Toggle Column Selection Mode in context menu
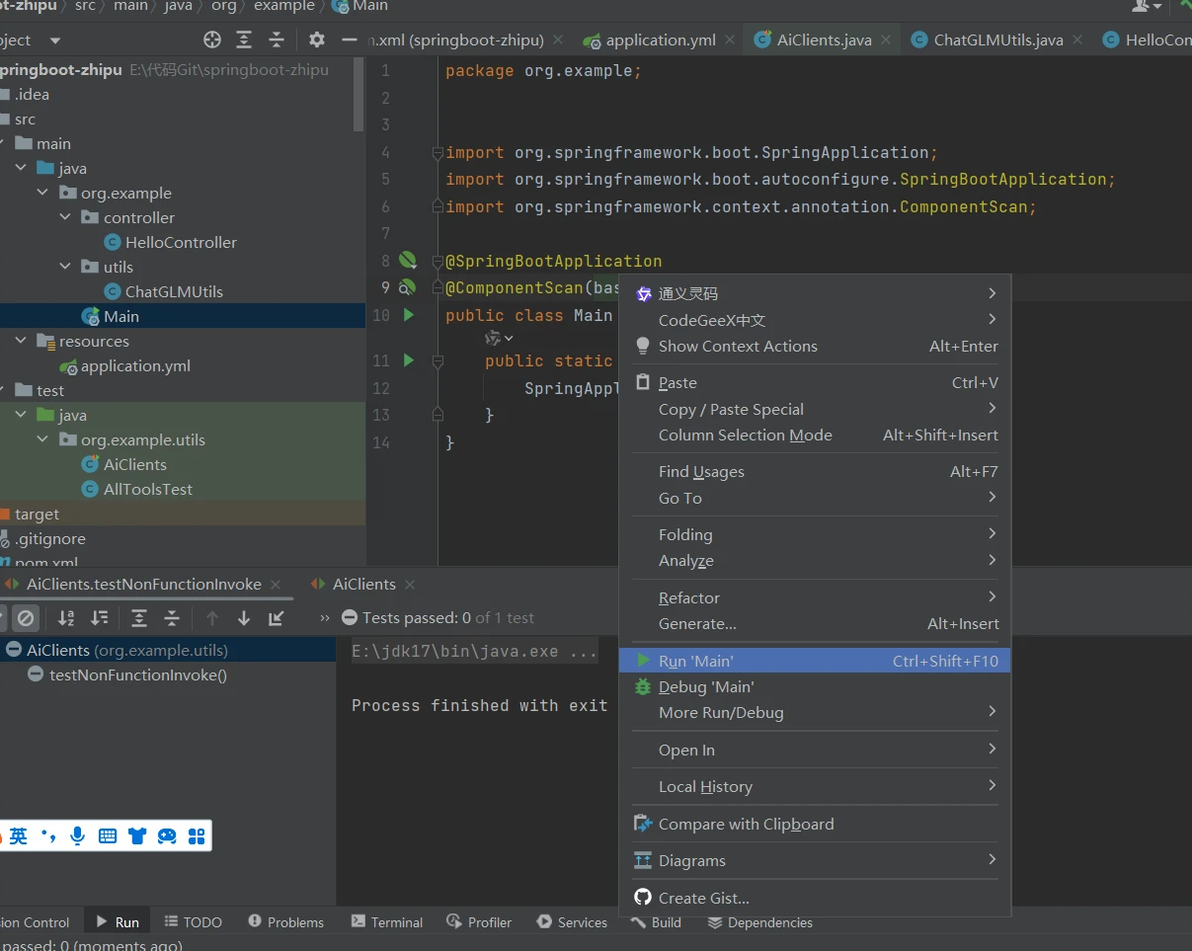 click(x=745, y=435)
